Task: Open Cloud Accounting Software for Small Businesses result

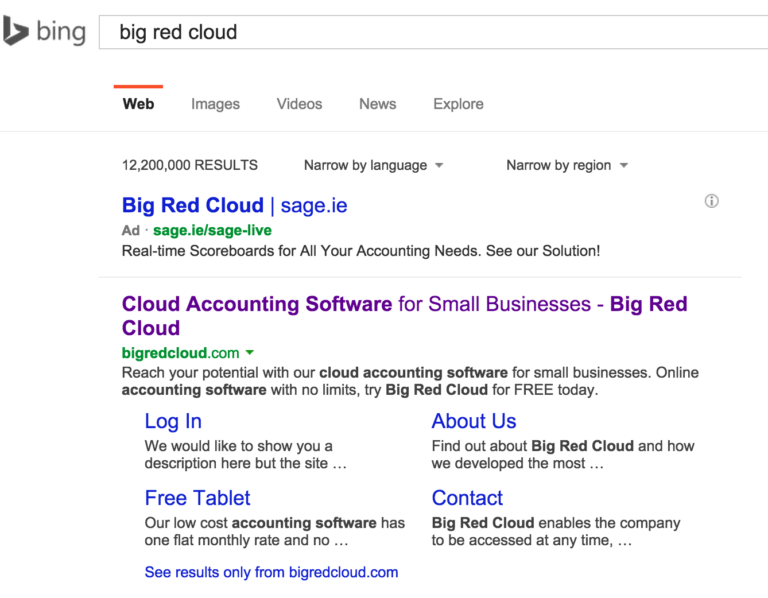Action: pyautogui.click(x=405, y=315)
